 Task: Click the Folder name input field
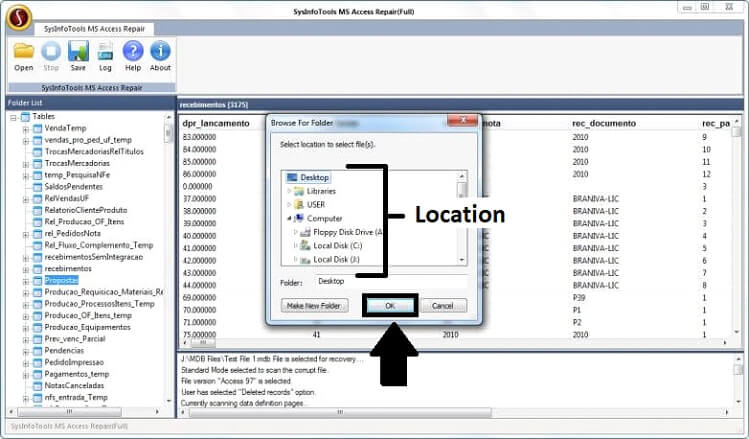pos(391,281)
